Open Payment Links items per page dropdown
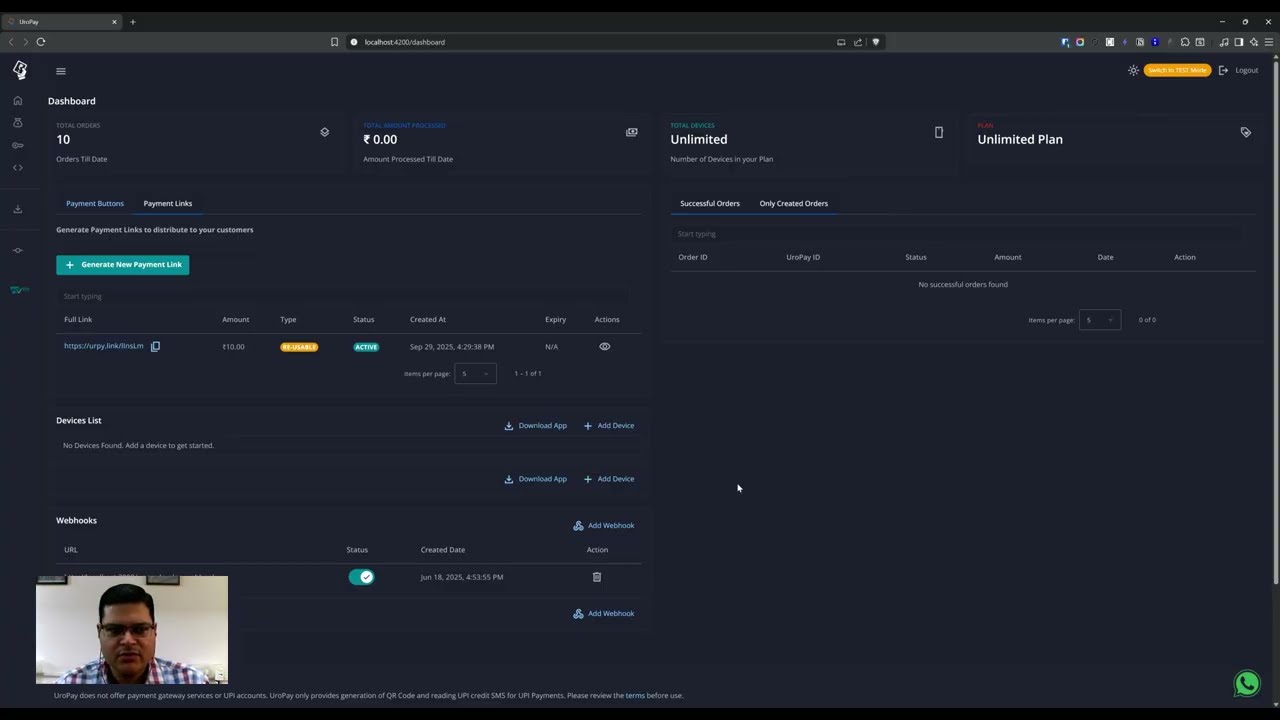The width and height of the screenshot is (1280, 720). [475, 373]
